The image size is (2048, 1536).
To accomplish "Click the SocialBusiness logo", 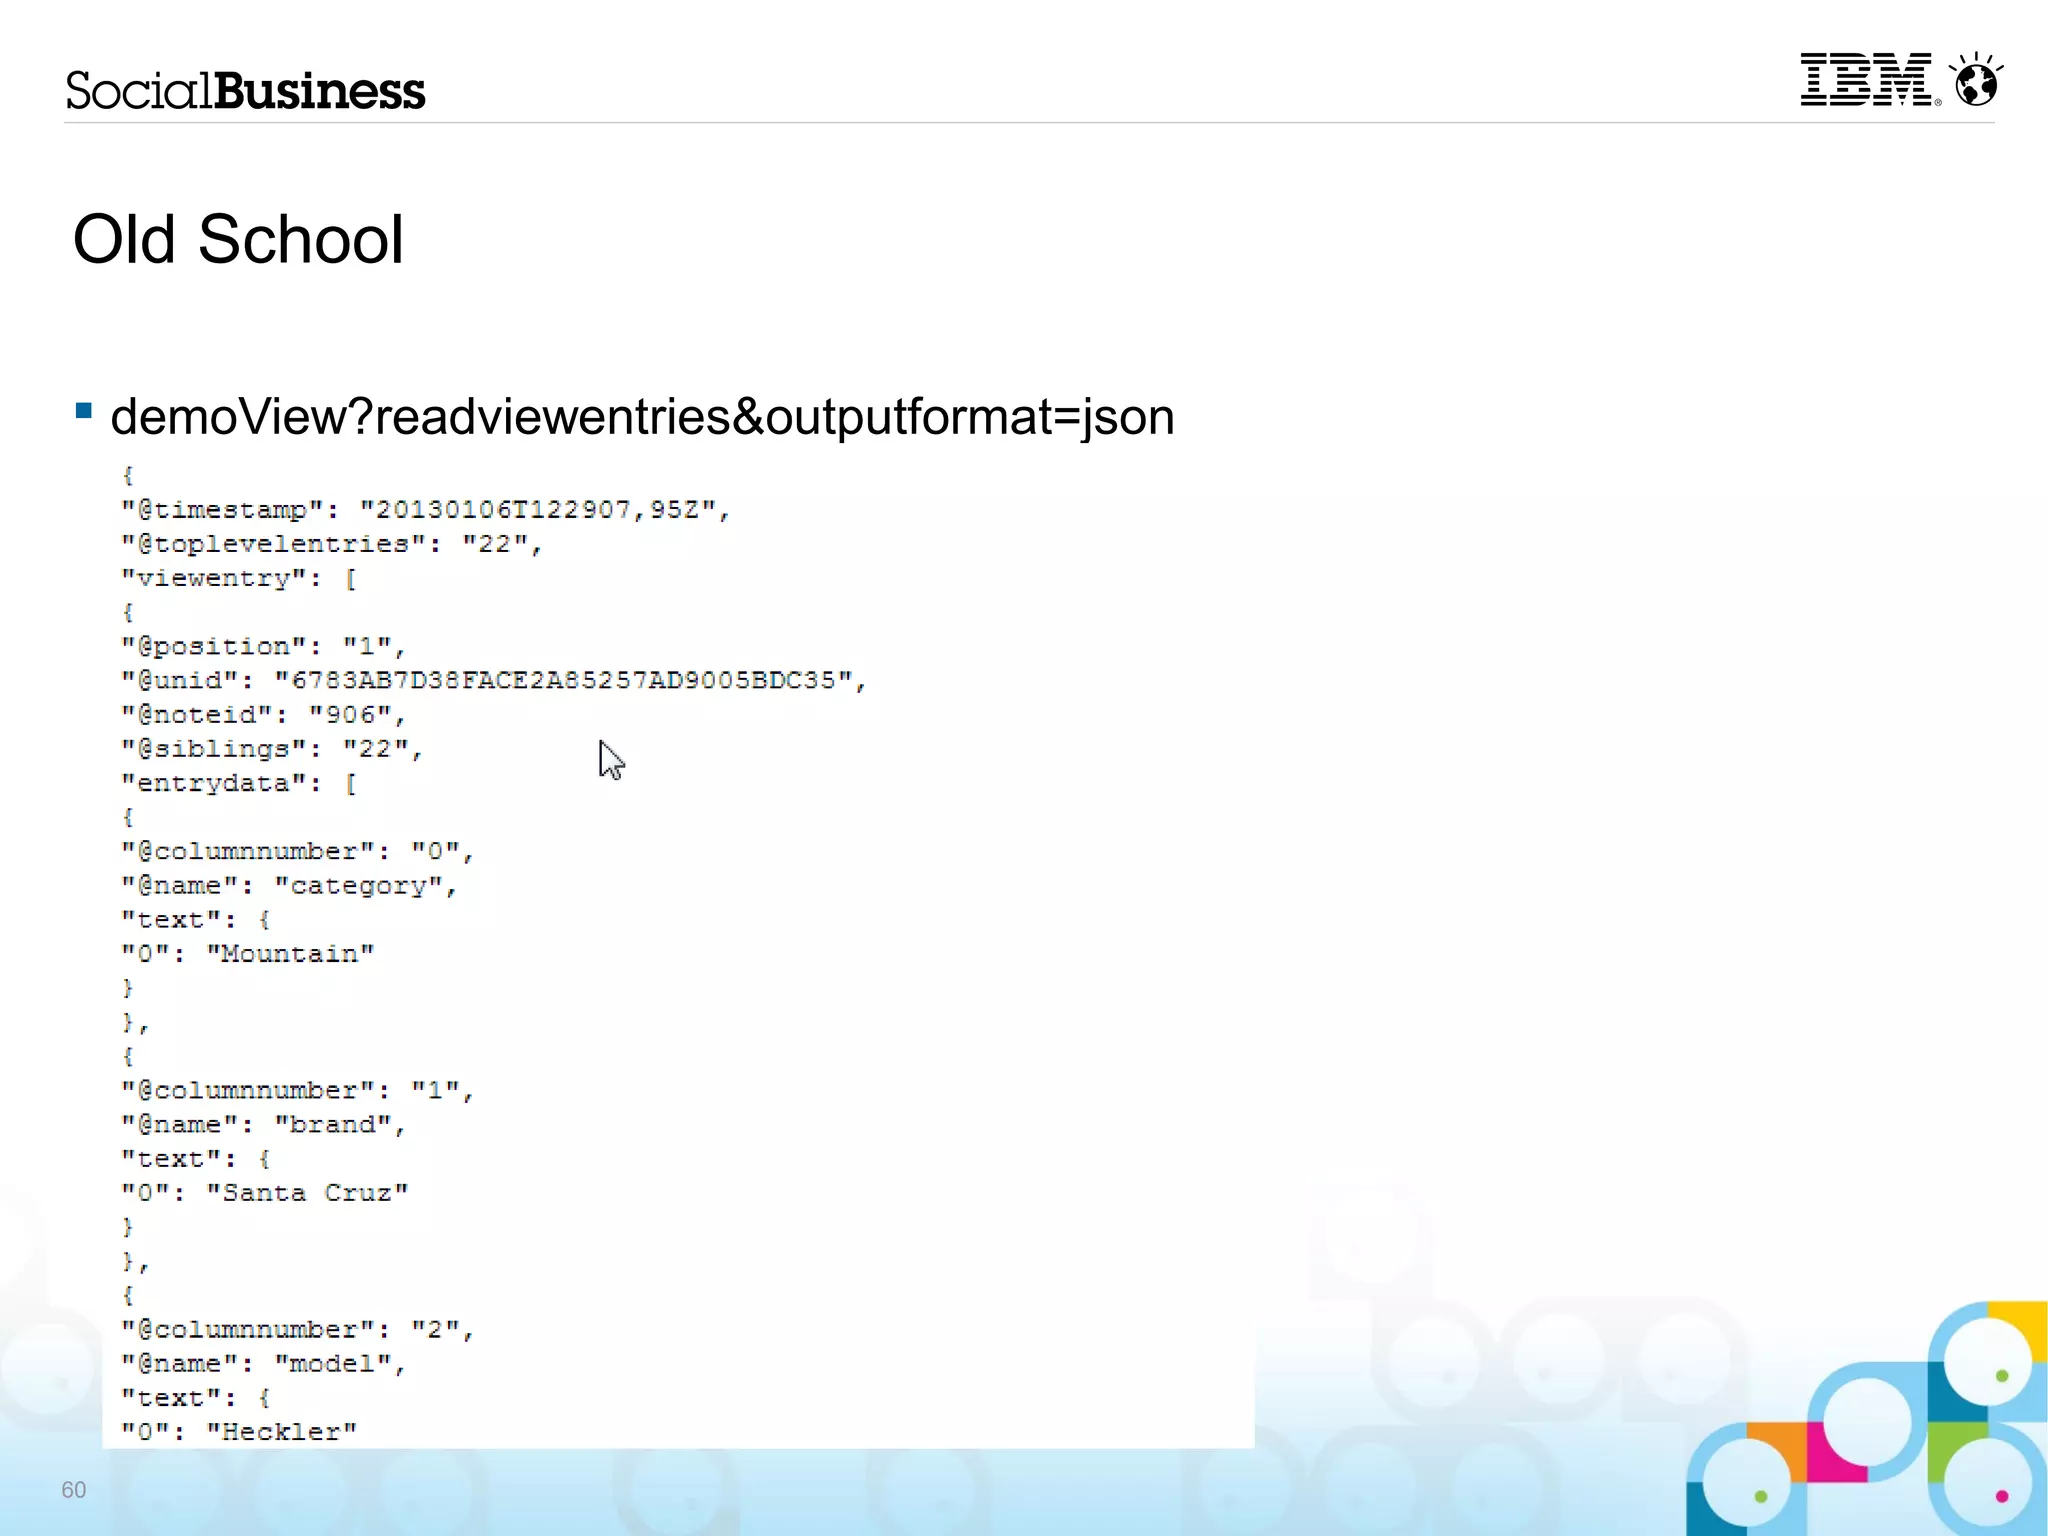I will point(245,90).
